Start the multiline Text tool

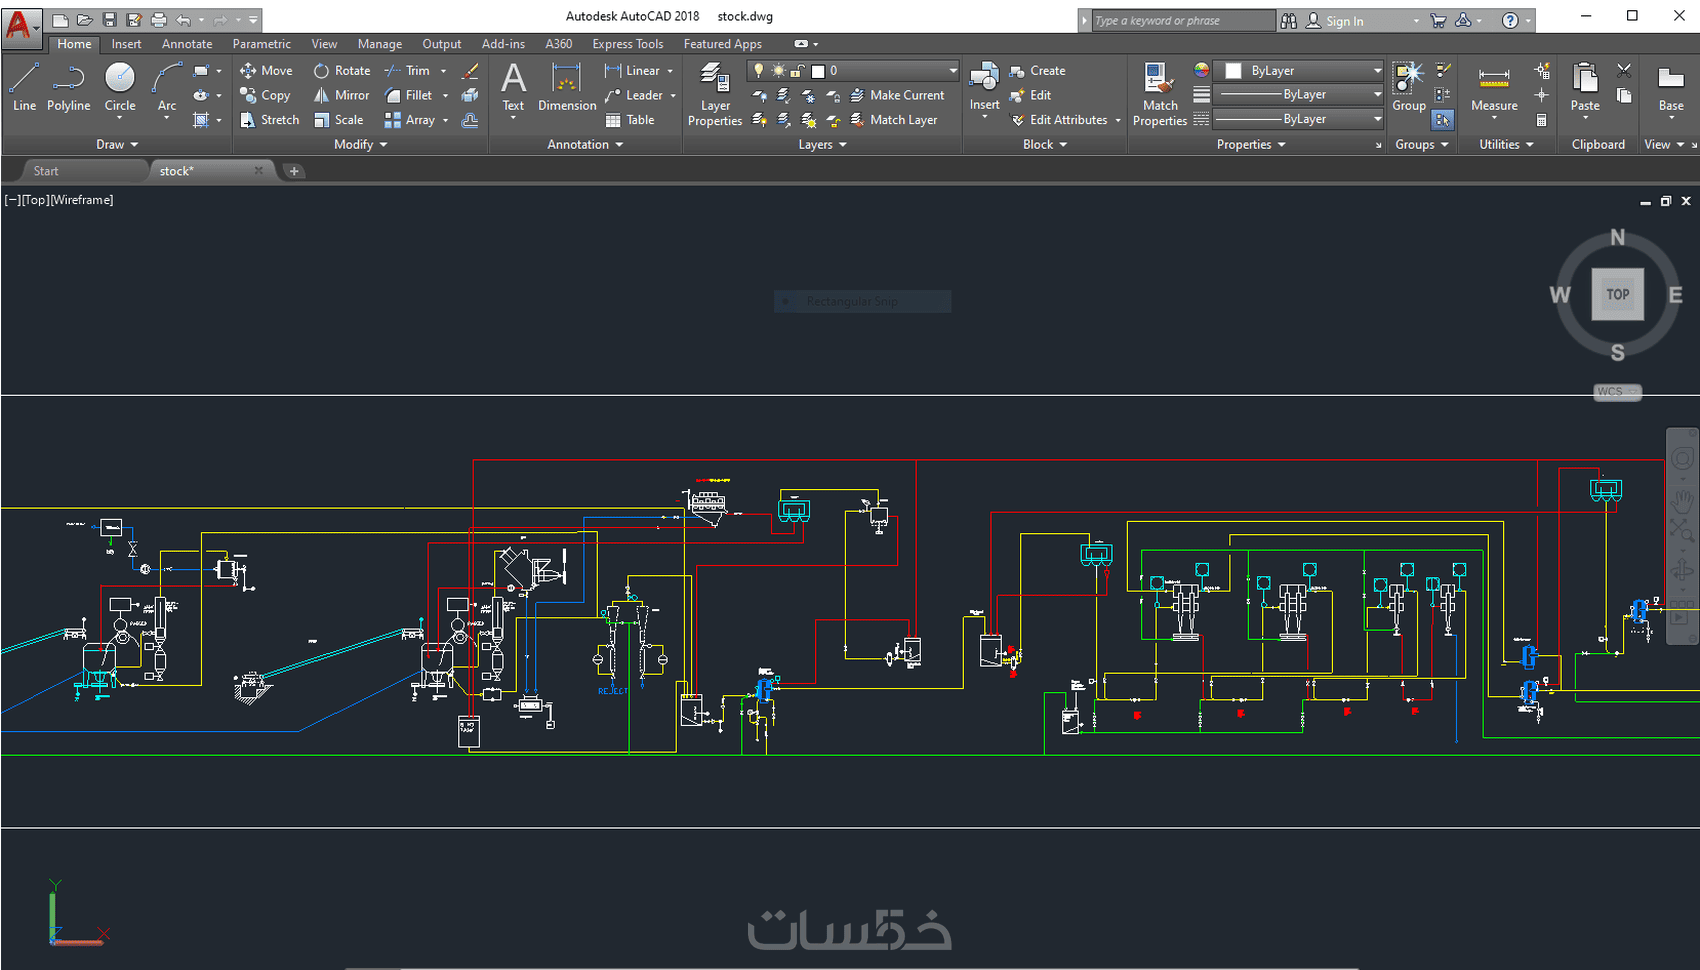[513, 88]
